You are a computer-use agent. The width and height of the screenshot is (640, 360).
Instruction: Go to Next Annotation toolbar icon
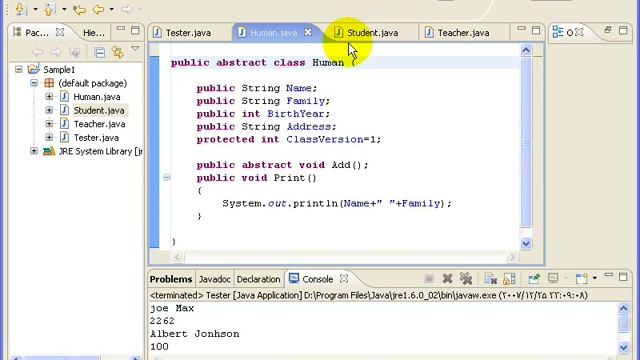coord(20,9)
